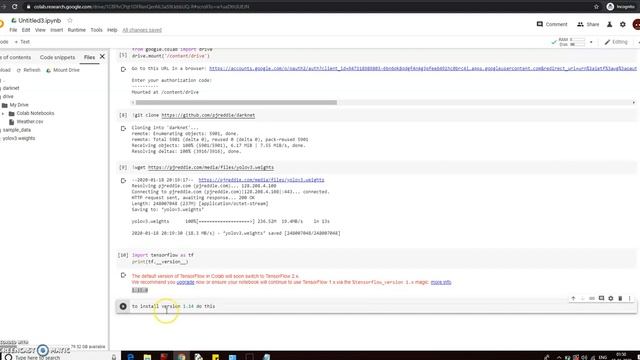The height and width of the screenshot is (360, 640).
Task: Open the Edit menu
Action: 26,30
